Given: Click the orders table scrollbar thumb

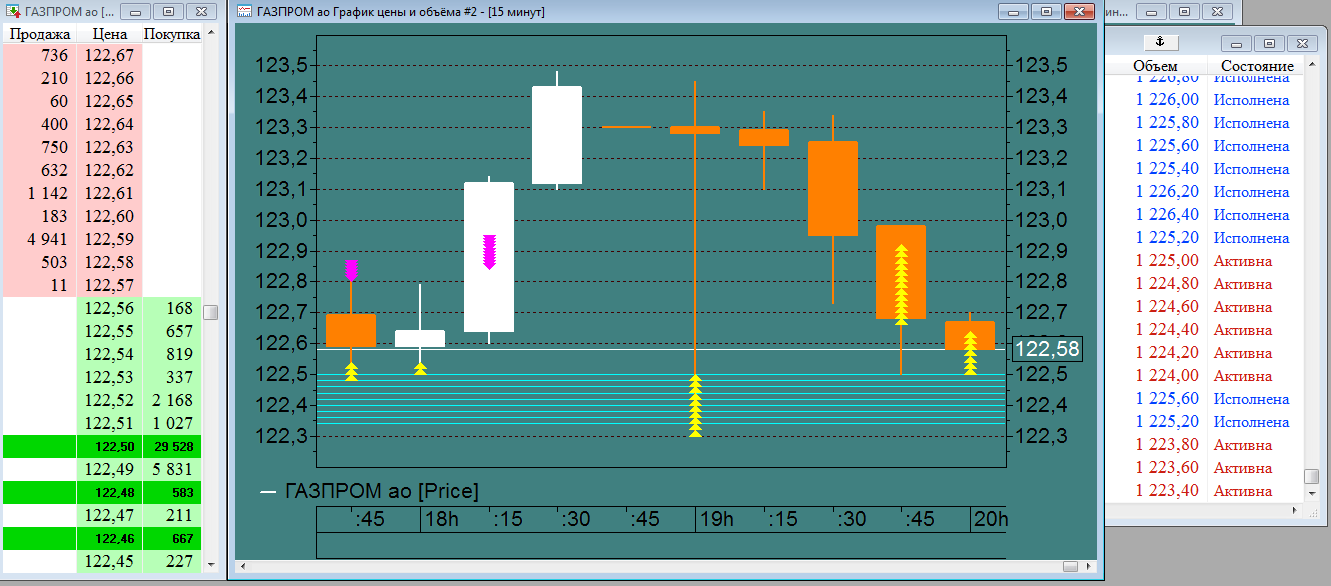Looking at the screenshot, I should pyautogui.click(x=1311, y=476).
